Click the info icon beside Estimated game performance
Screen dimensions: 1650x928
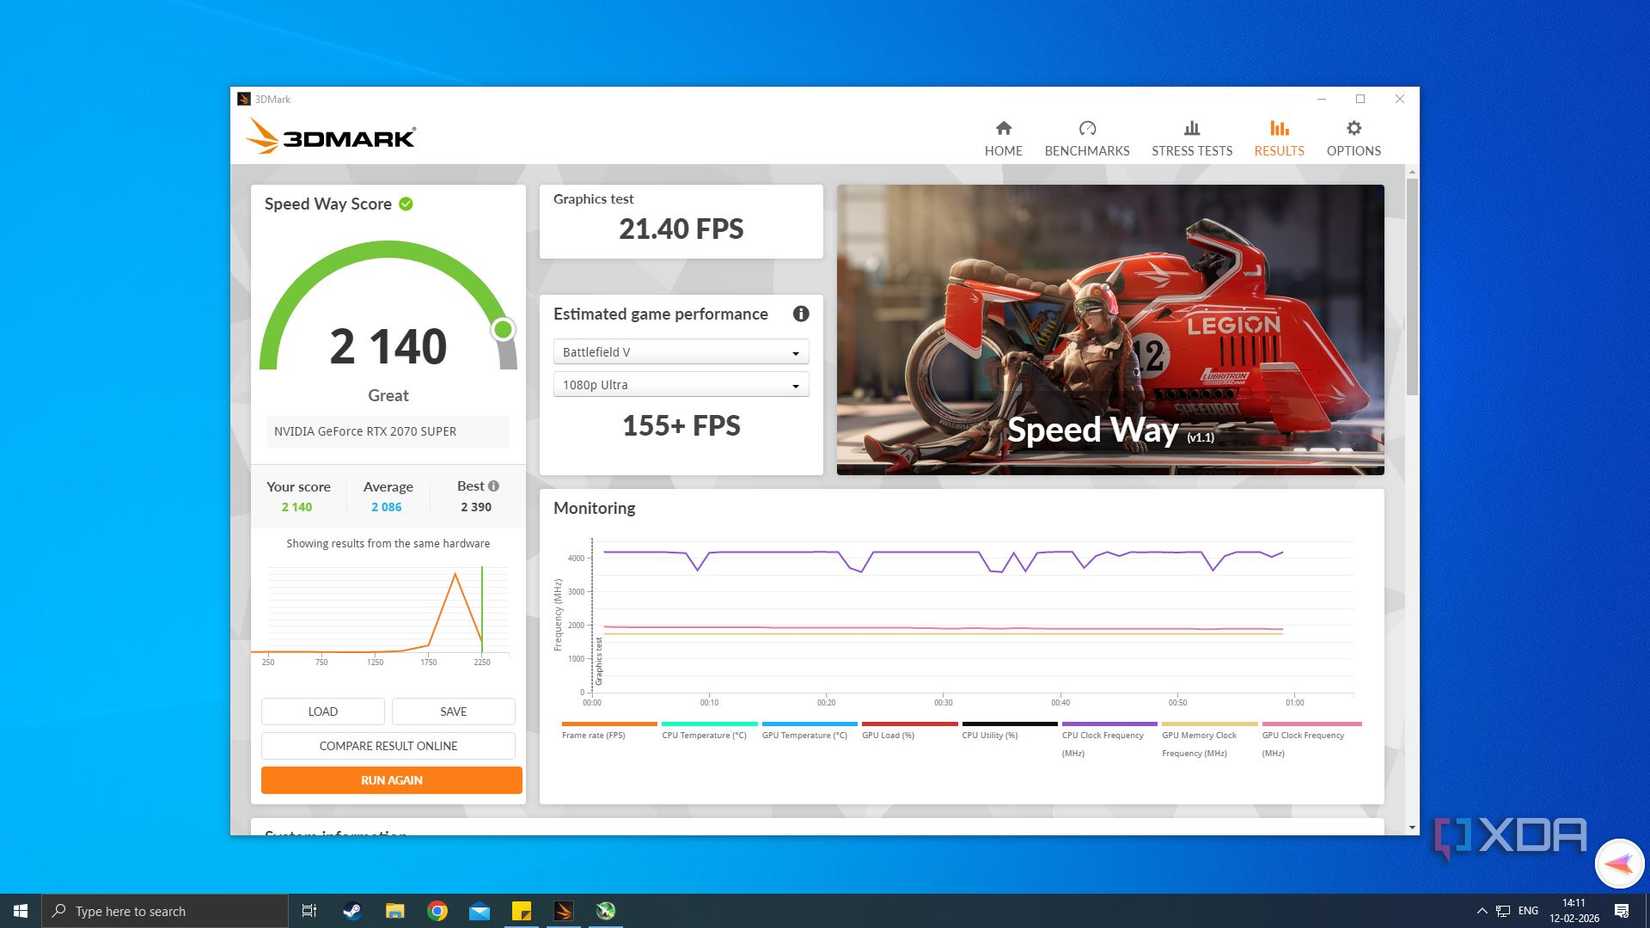pos(801,313)
